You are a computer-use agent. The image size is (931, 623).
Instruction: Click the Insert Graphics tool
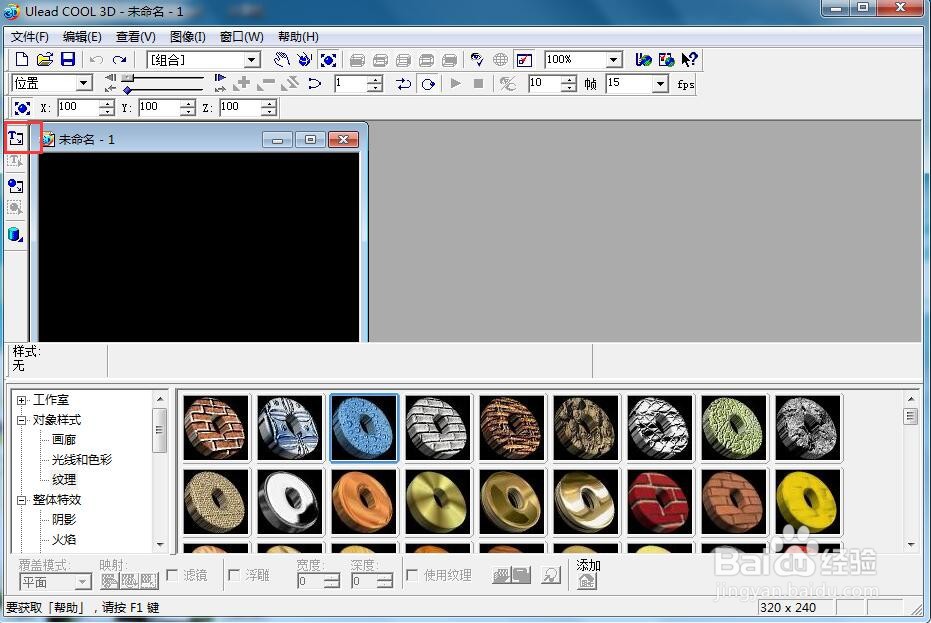tap(16, 186)
